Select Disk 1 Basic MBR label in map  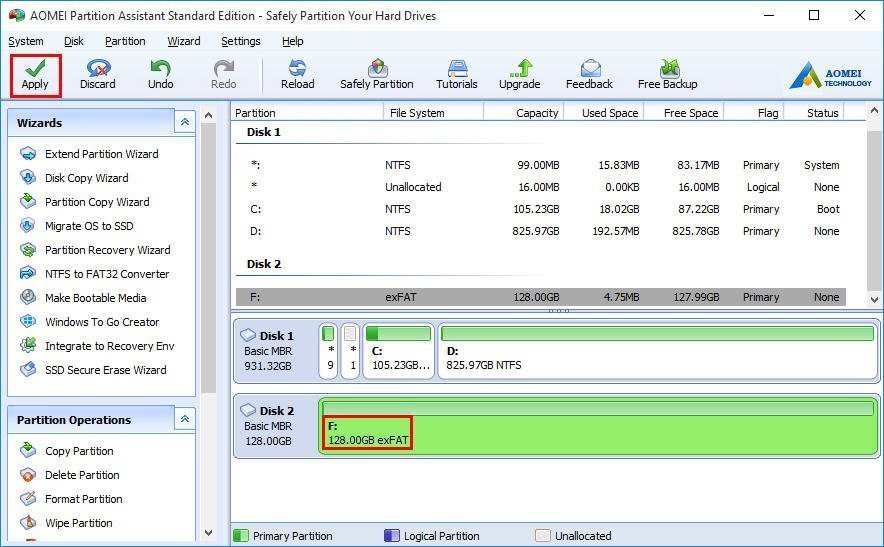(x=276, y=351)
